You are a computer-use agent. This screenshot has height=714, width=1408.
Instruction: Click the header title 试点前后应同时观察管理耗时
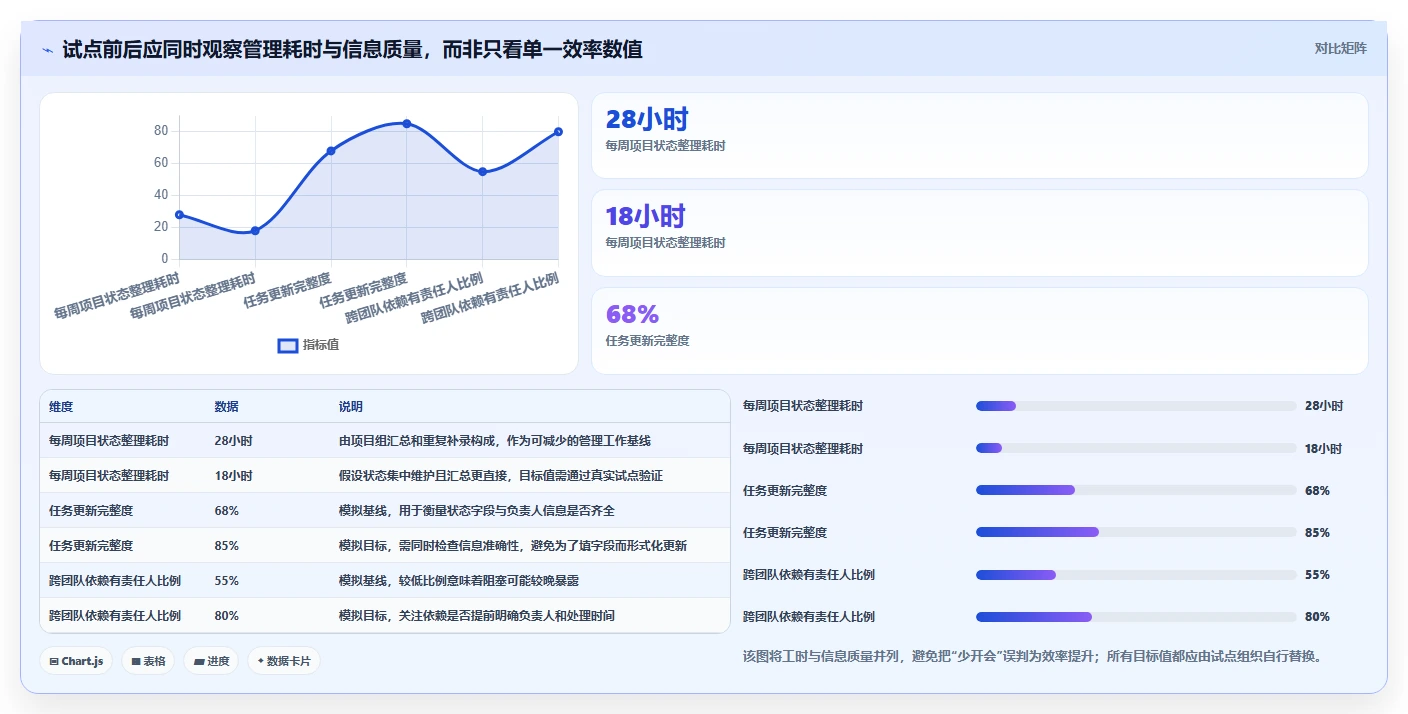coord(352,49)
